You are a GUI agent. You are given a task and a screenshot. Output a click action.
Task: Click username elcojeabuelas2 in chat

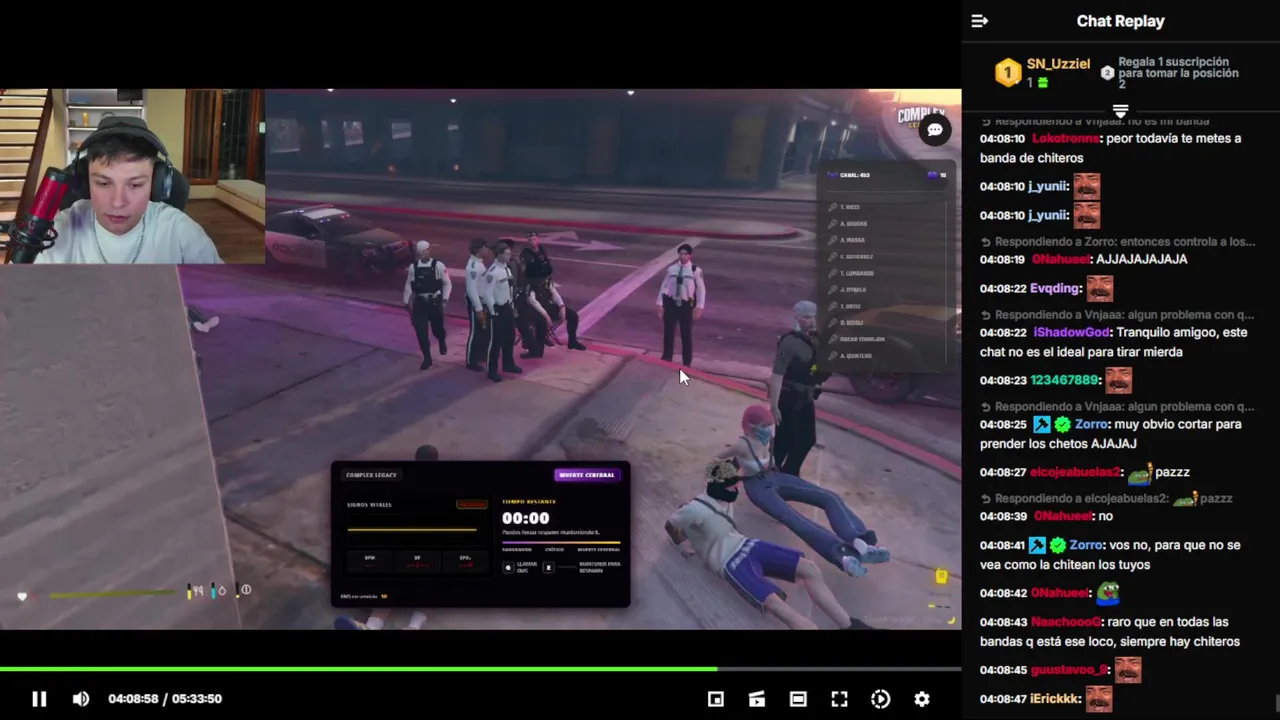click(1077, 472)
